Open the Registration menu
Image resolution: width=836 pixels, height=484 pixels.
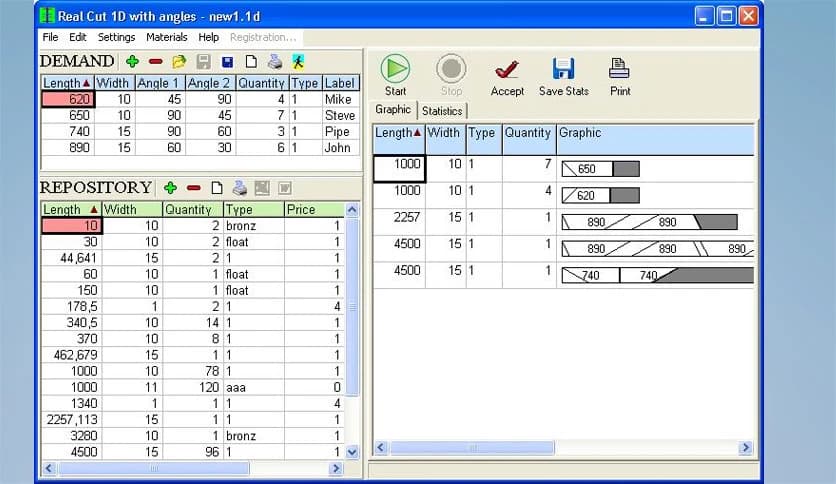point(262,37)
